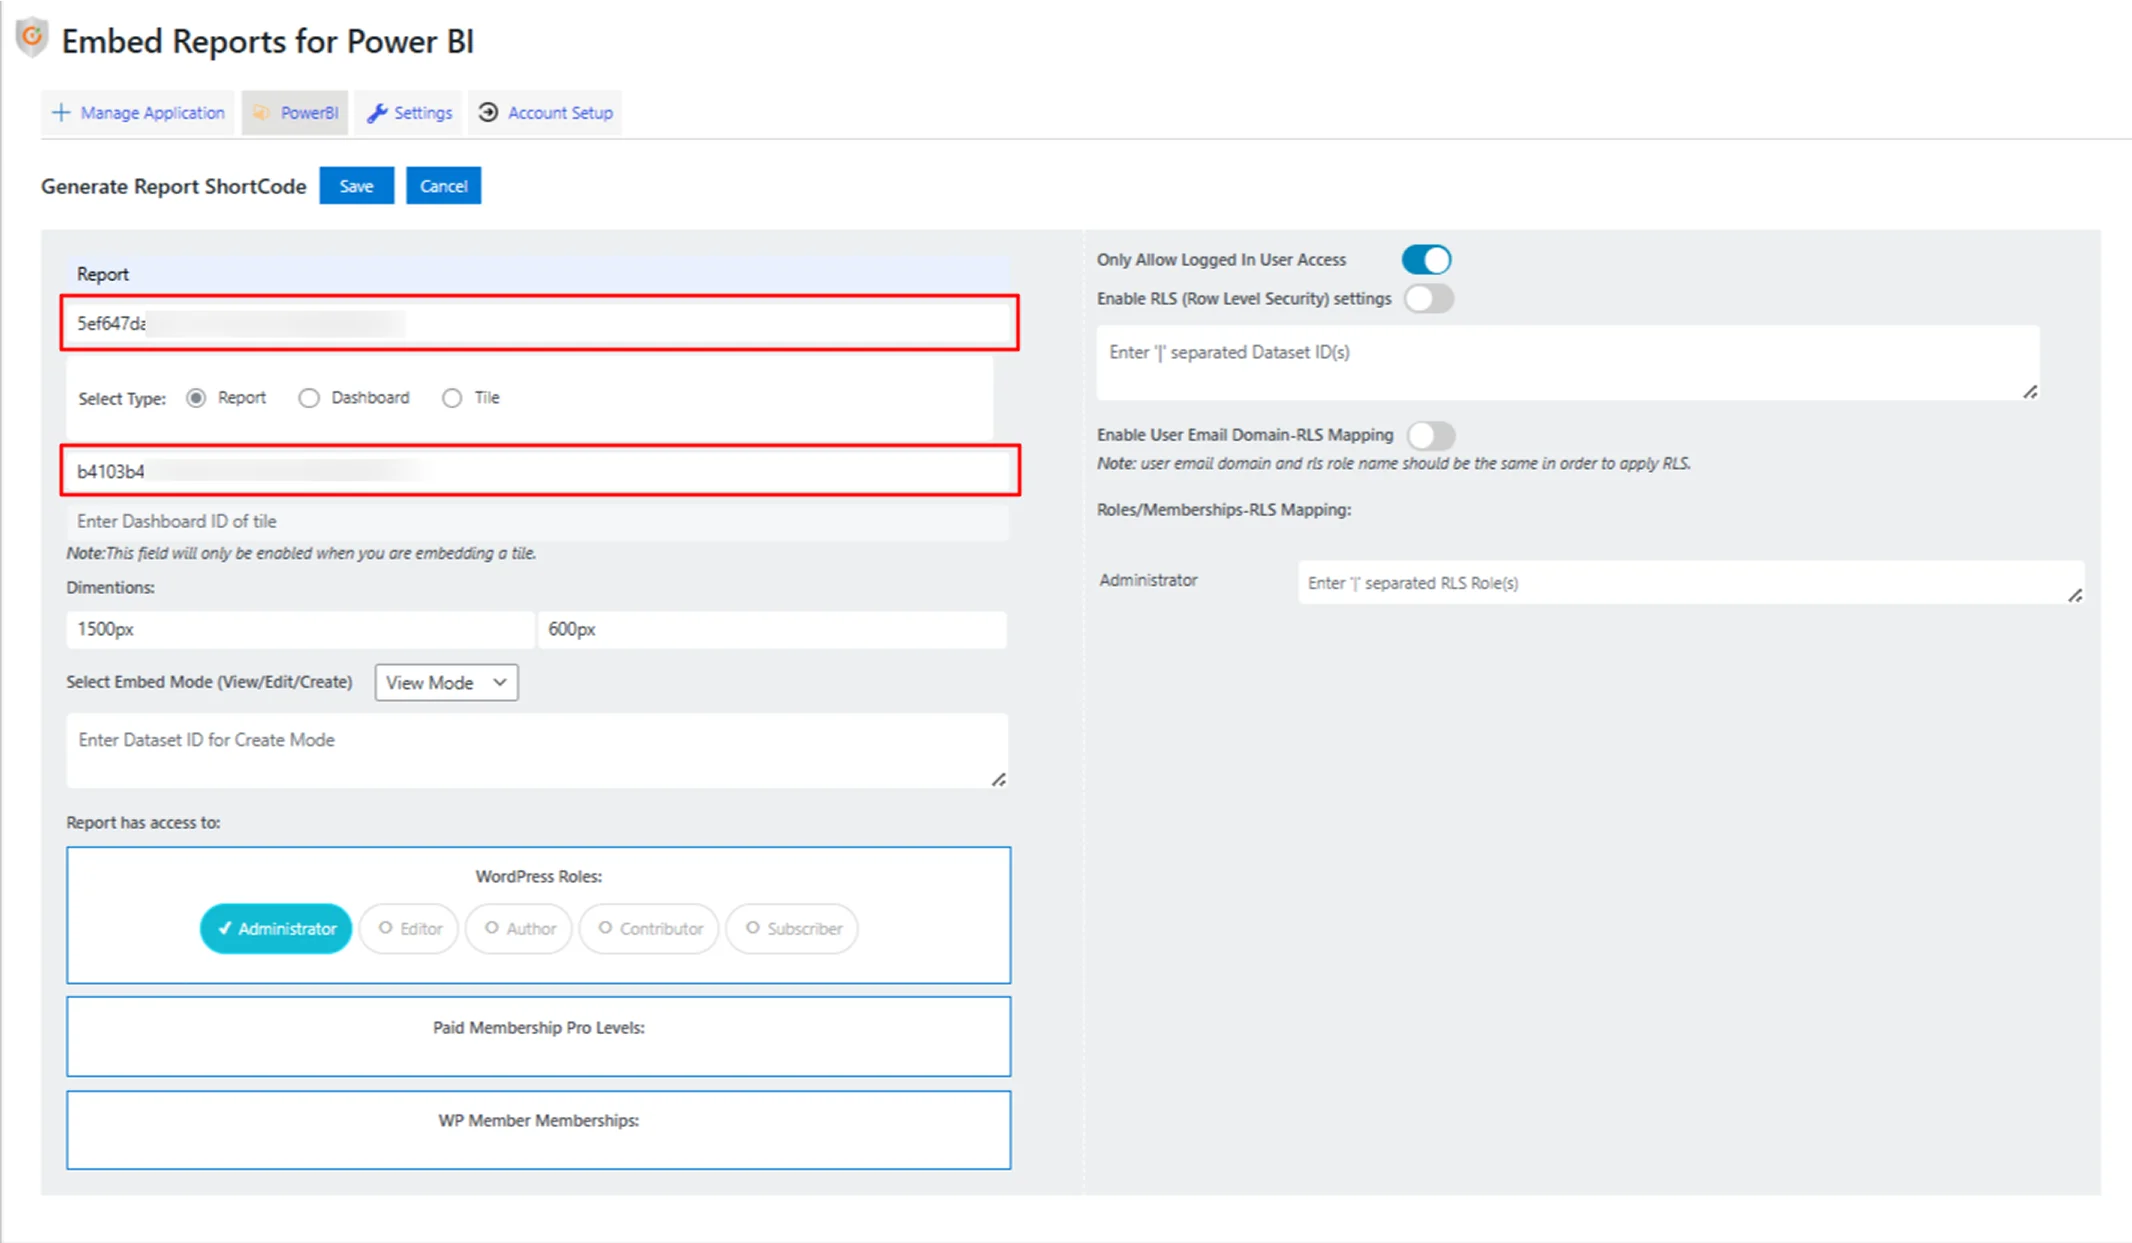This screenshot has height=1243, width=2132.
Task: Click the WP Member Memberships label
Action: (538, 1120)
